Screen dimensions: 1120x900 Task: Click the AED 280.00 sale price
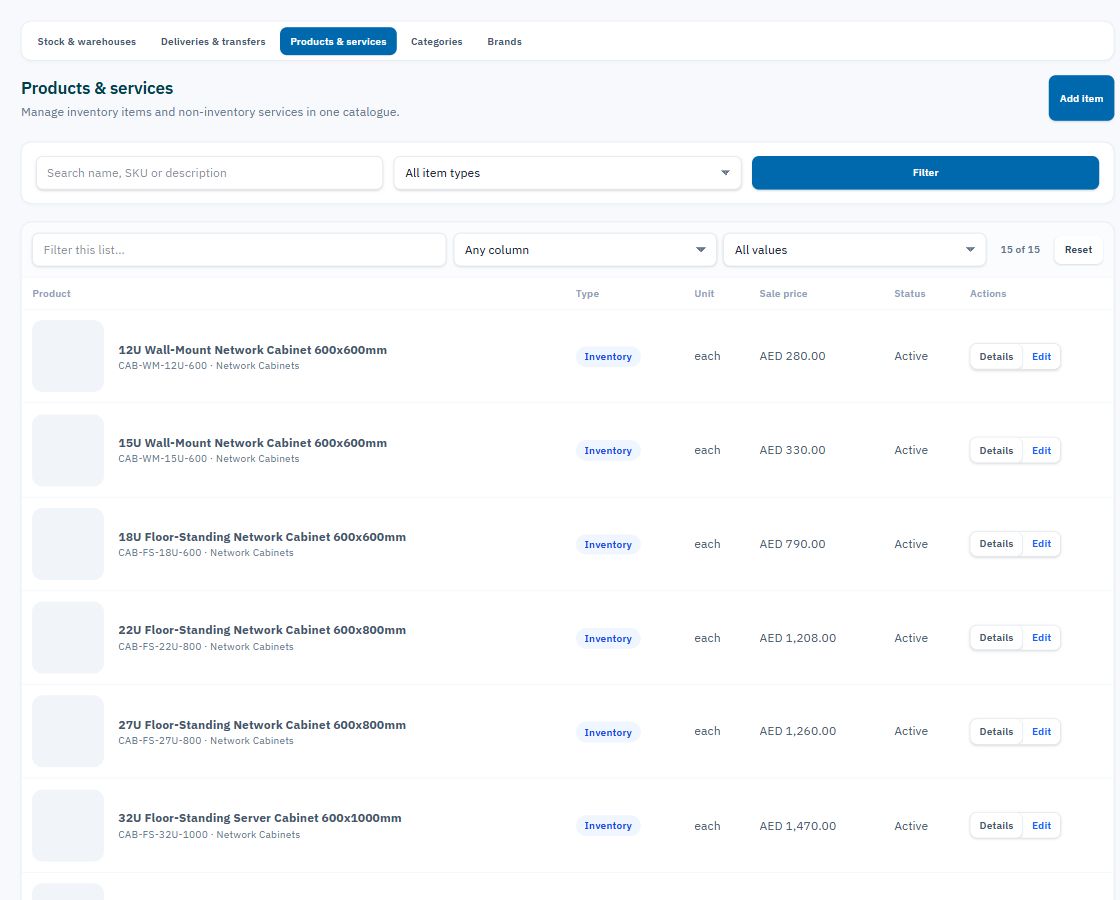click(792, 356)
